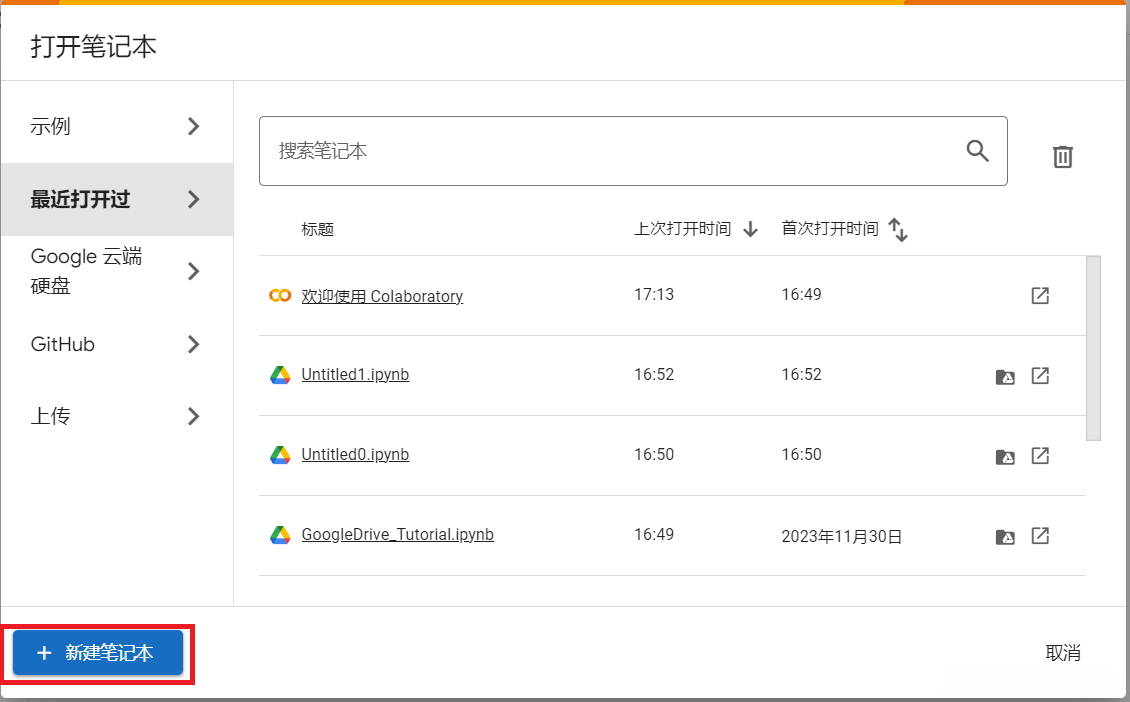Select the 最近打开过 tab
The width and height of the screenshot is (1130, 702).
[116, 199]
